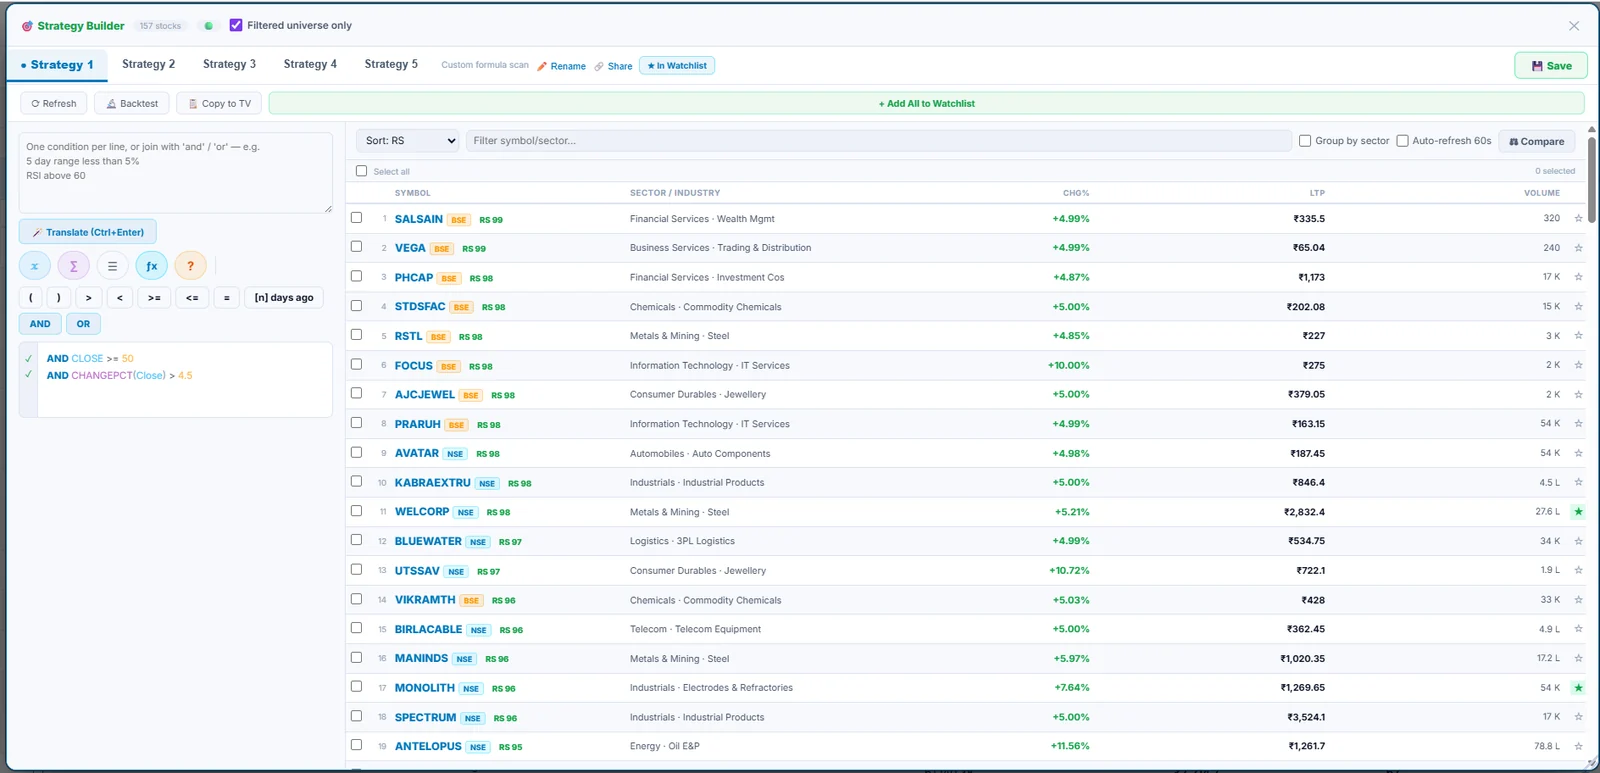Check the STDSFAC row checkbox
This screenshot has height=773, width=1600.
[356, 306]
